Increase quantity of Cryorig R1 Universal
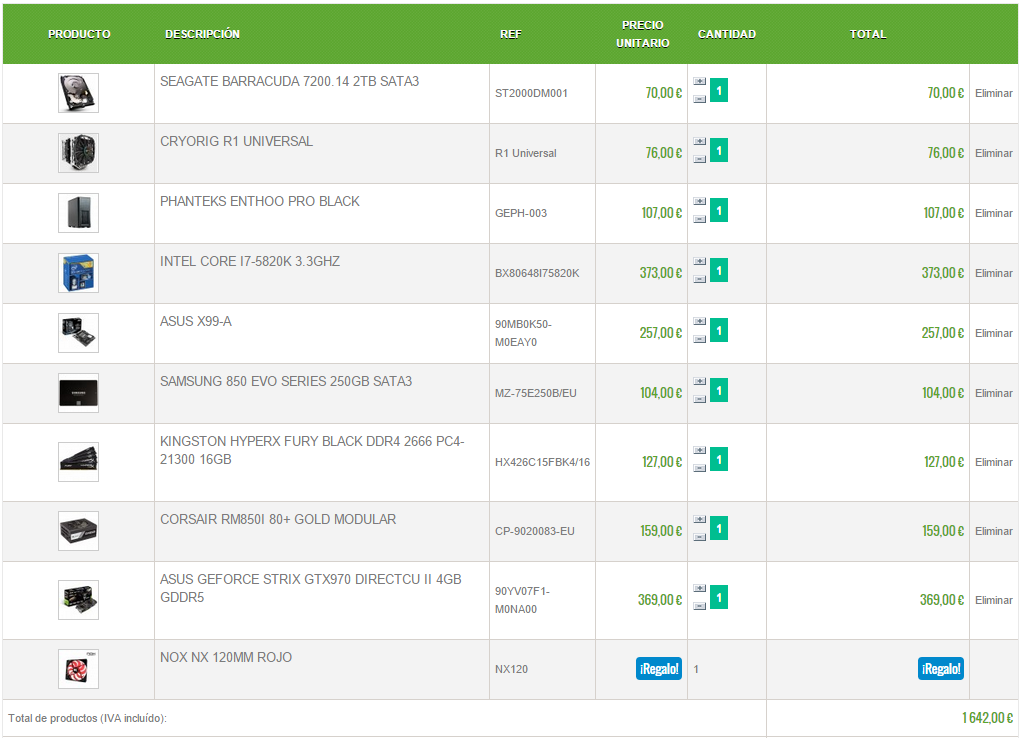The image size is (1026, 738). coord(699,142)
